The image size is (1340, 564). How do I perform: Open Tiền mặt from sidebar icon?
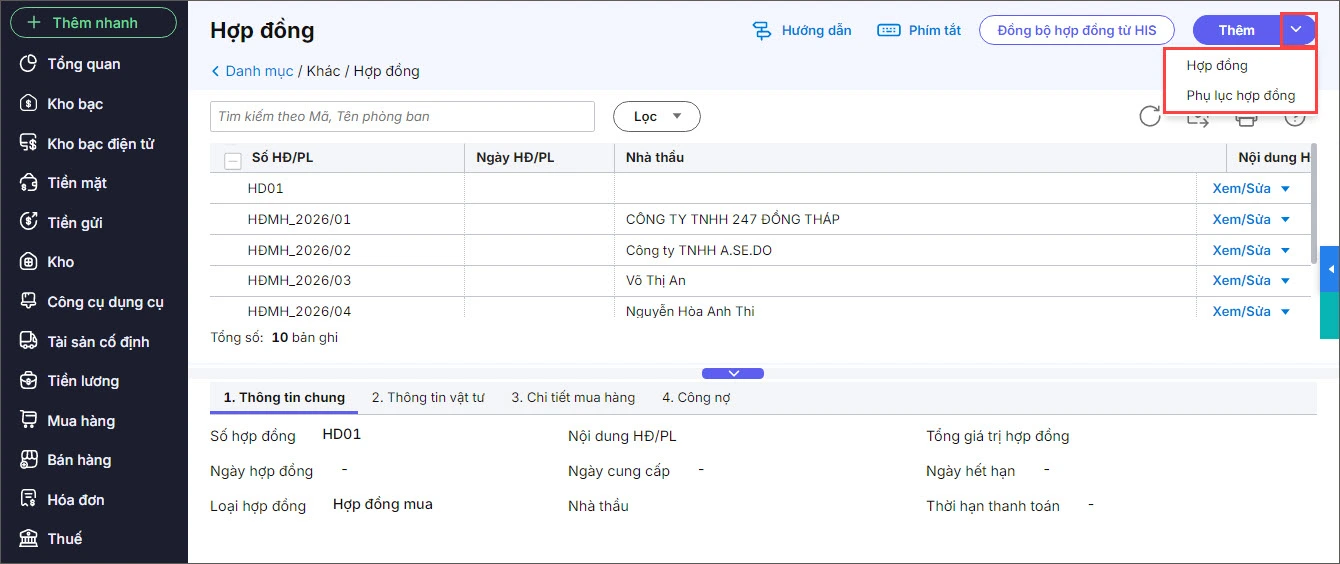point(29,183)
